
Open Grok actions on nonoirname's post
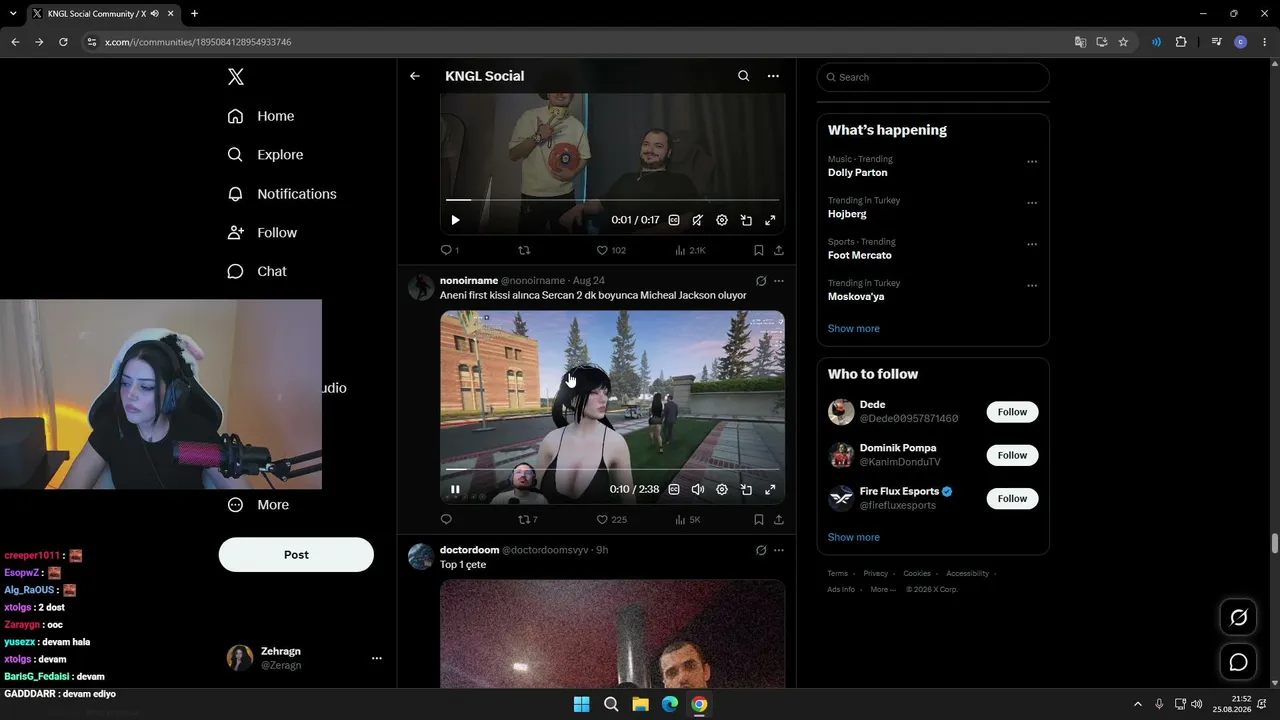(x=761, y=281)
